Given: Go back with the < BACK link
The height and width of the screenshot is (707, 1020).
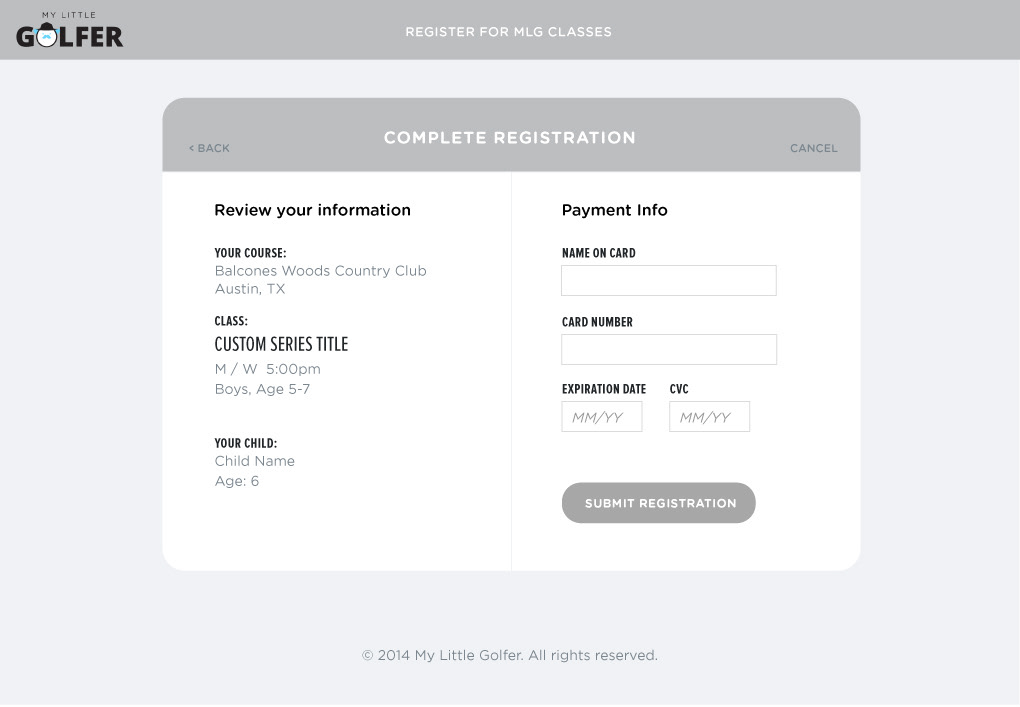Looking at the screenshot, I should point(209,148).
